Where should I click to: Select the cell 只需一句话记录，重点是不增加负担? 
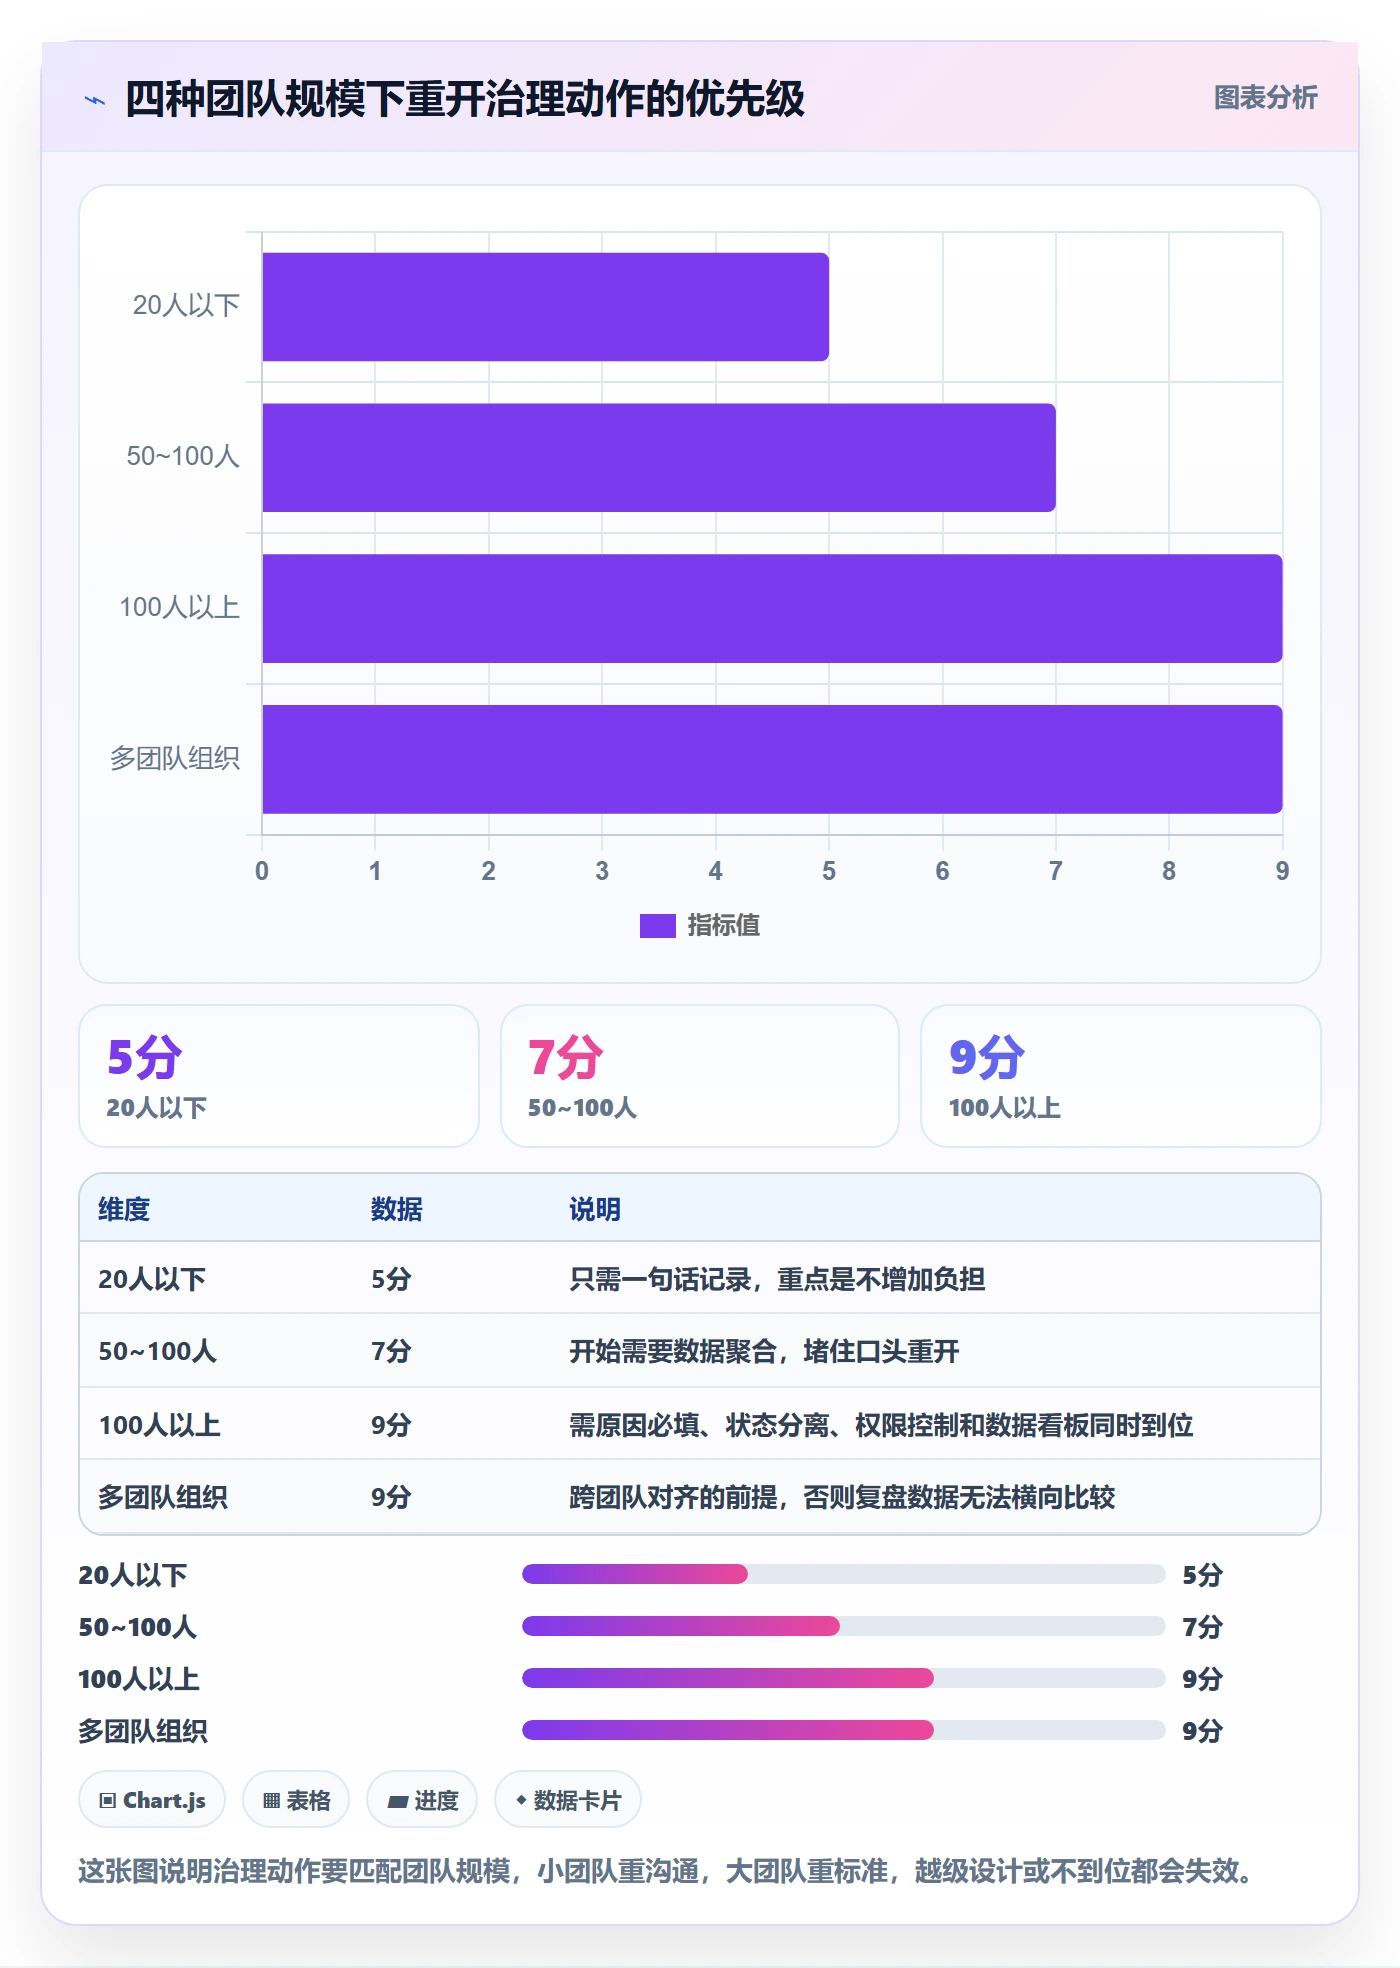pyautogui.click(x=777, y=1279)
